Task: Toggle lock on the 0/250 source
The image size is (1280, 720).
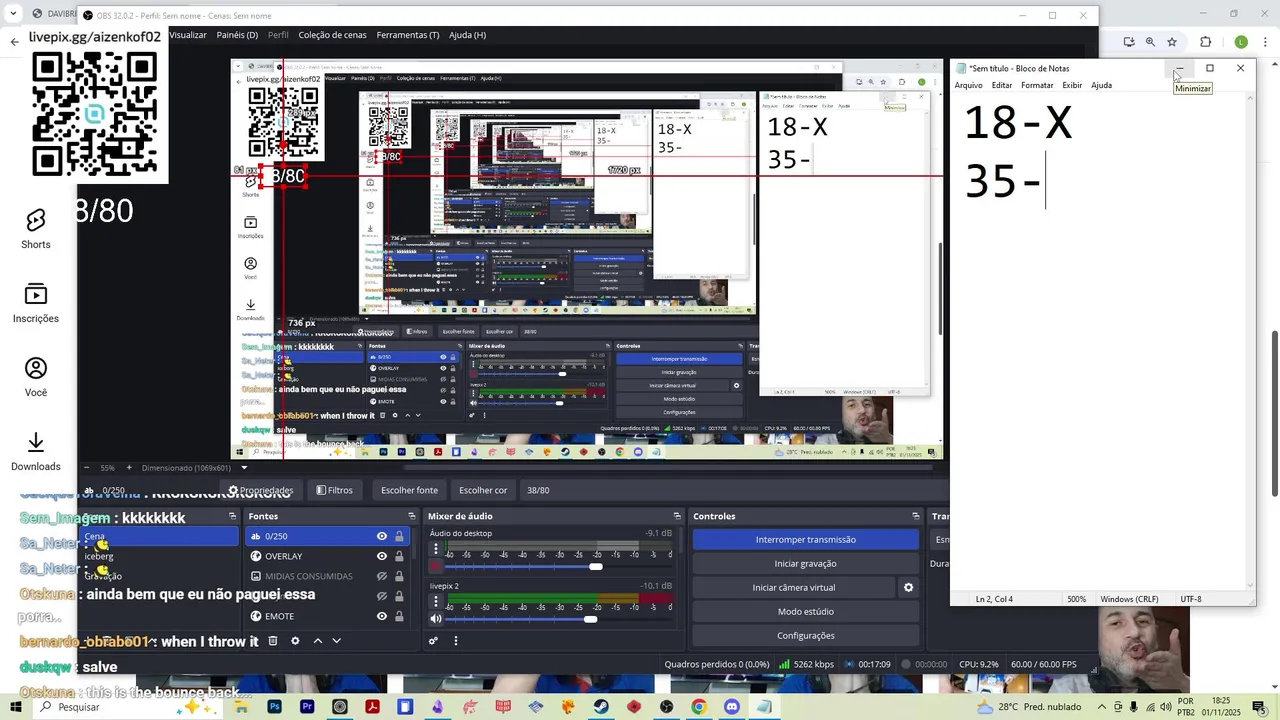Action: tap(399, 537)
